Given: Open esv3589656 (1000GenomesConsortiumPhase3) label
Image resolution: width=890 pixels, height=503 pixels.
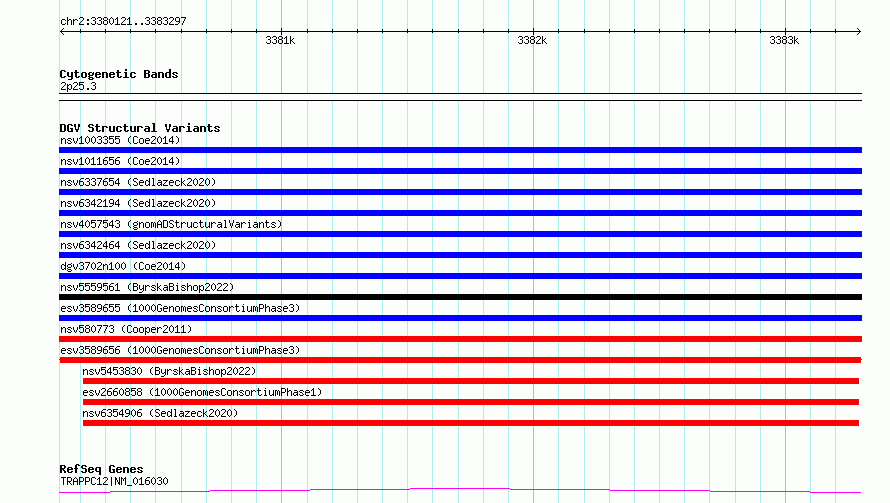Looking at the screenshot, I should 180,350.
